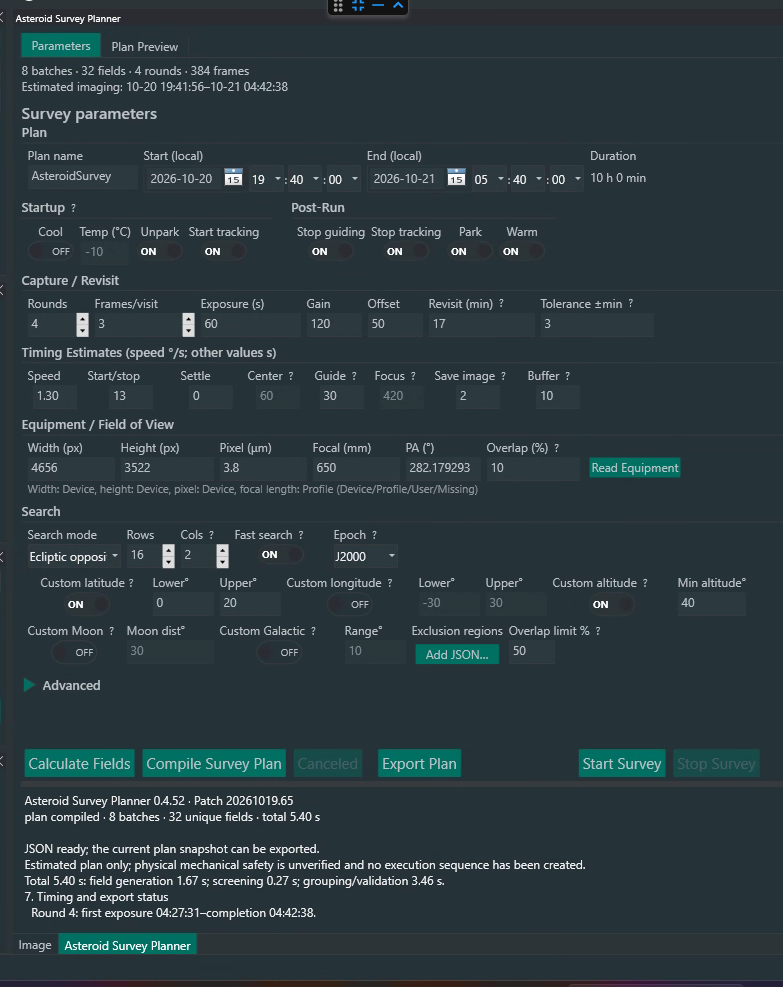This screenshot has height=987, width=783.
Task: Enable the Custom Galactic toggle
Action: coord(279,652)
